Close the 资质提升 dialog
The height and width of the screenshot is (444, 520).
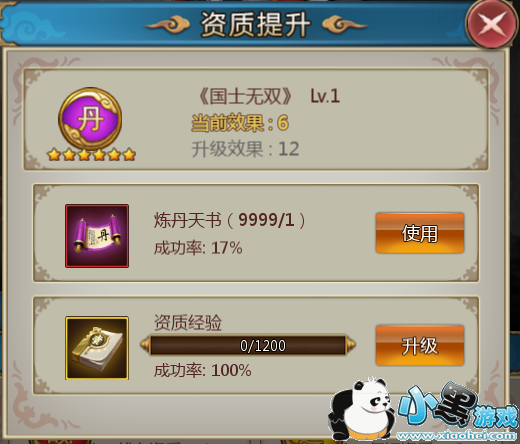[492, 25]
